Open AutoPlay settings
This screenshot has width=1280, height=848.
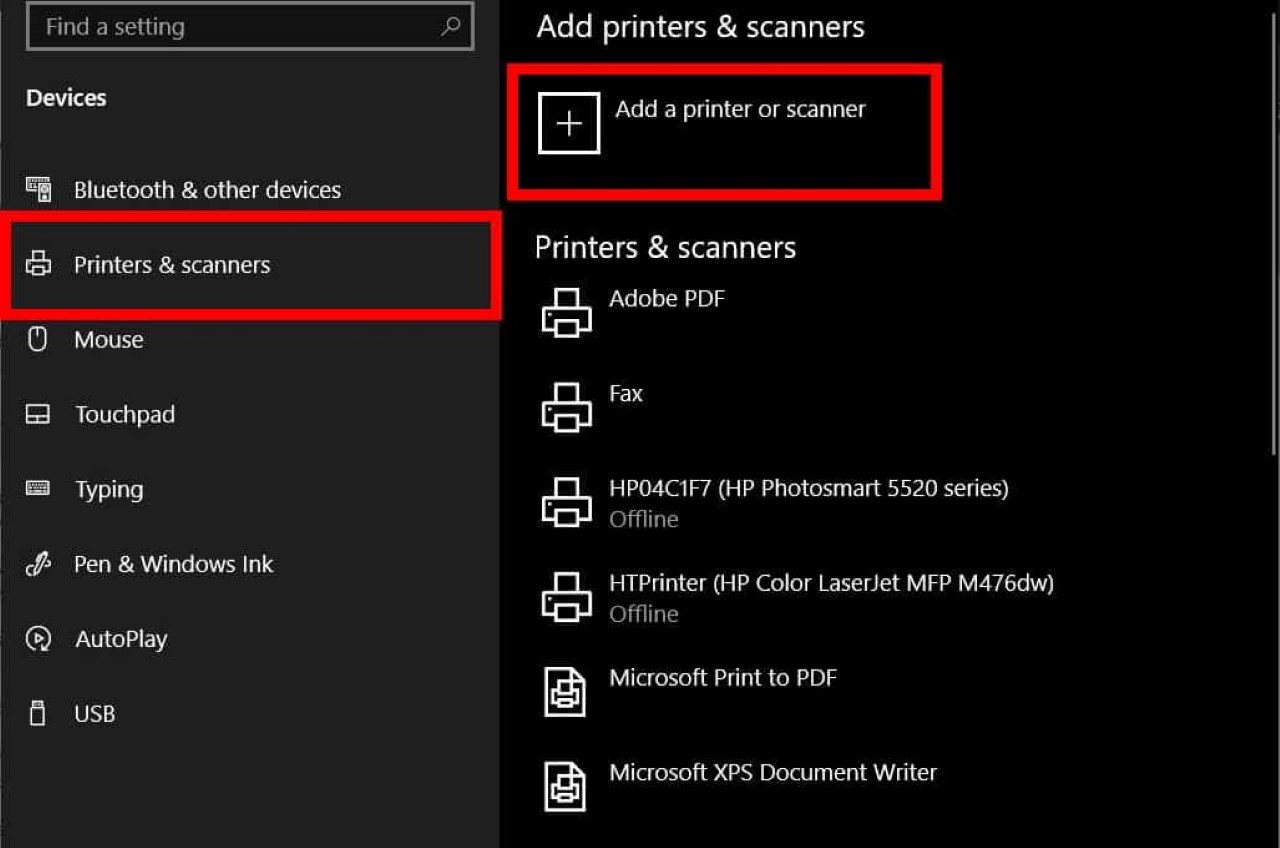(120, 640)
